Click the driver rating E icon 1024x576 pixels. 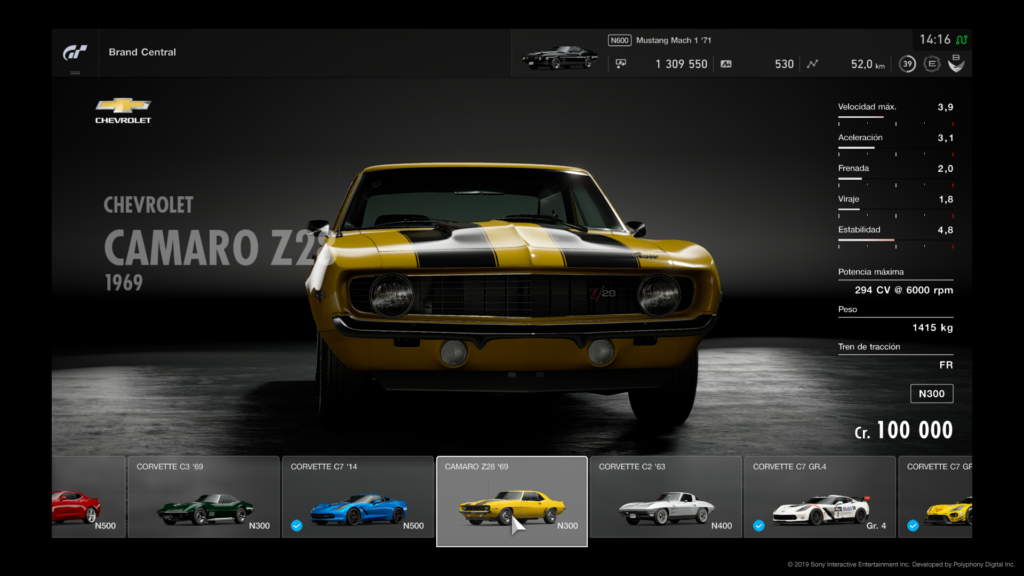point(932,64)
